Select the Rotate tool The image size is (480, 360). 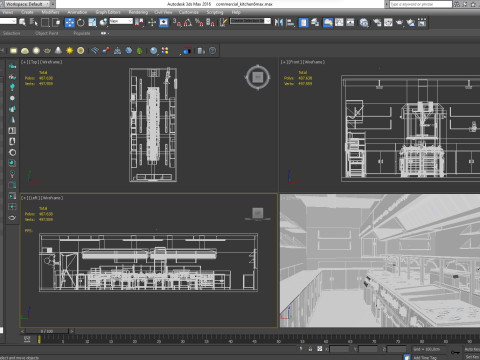(81, 22)
